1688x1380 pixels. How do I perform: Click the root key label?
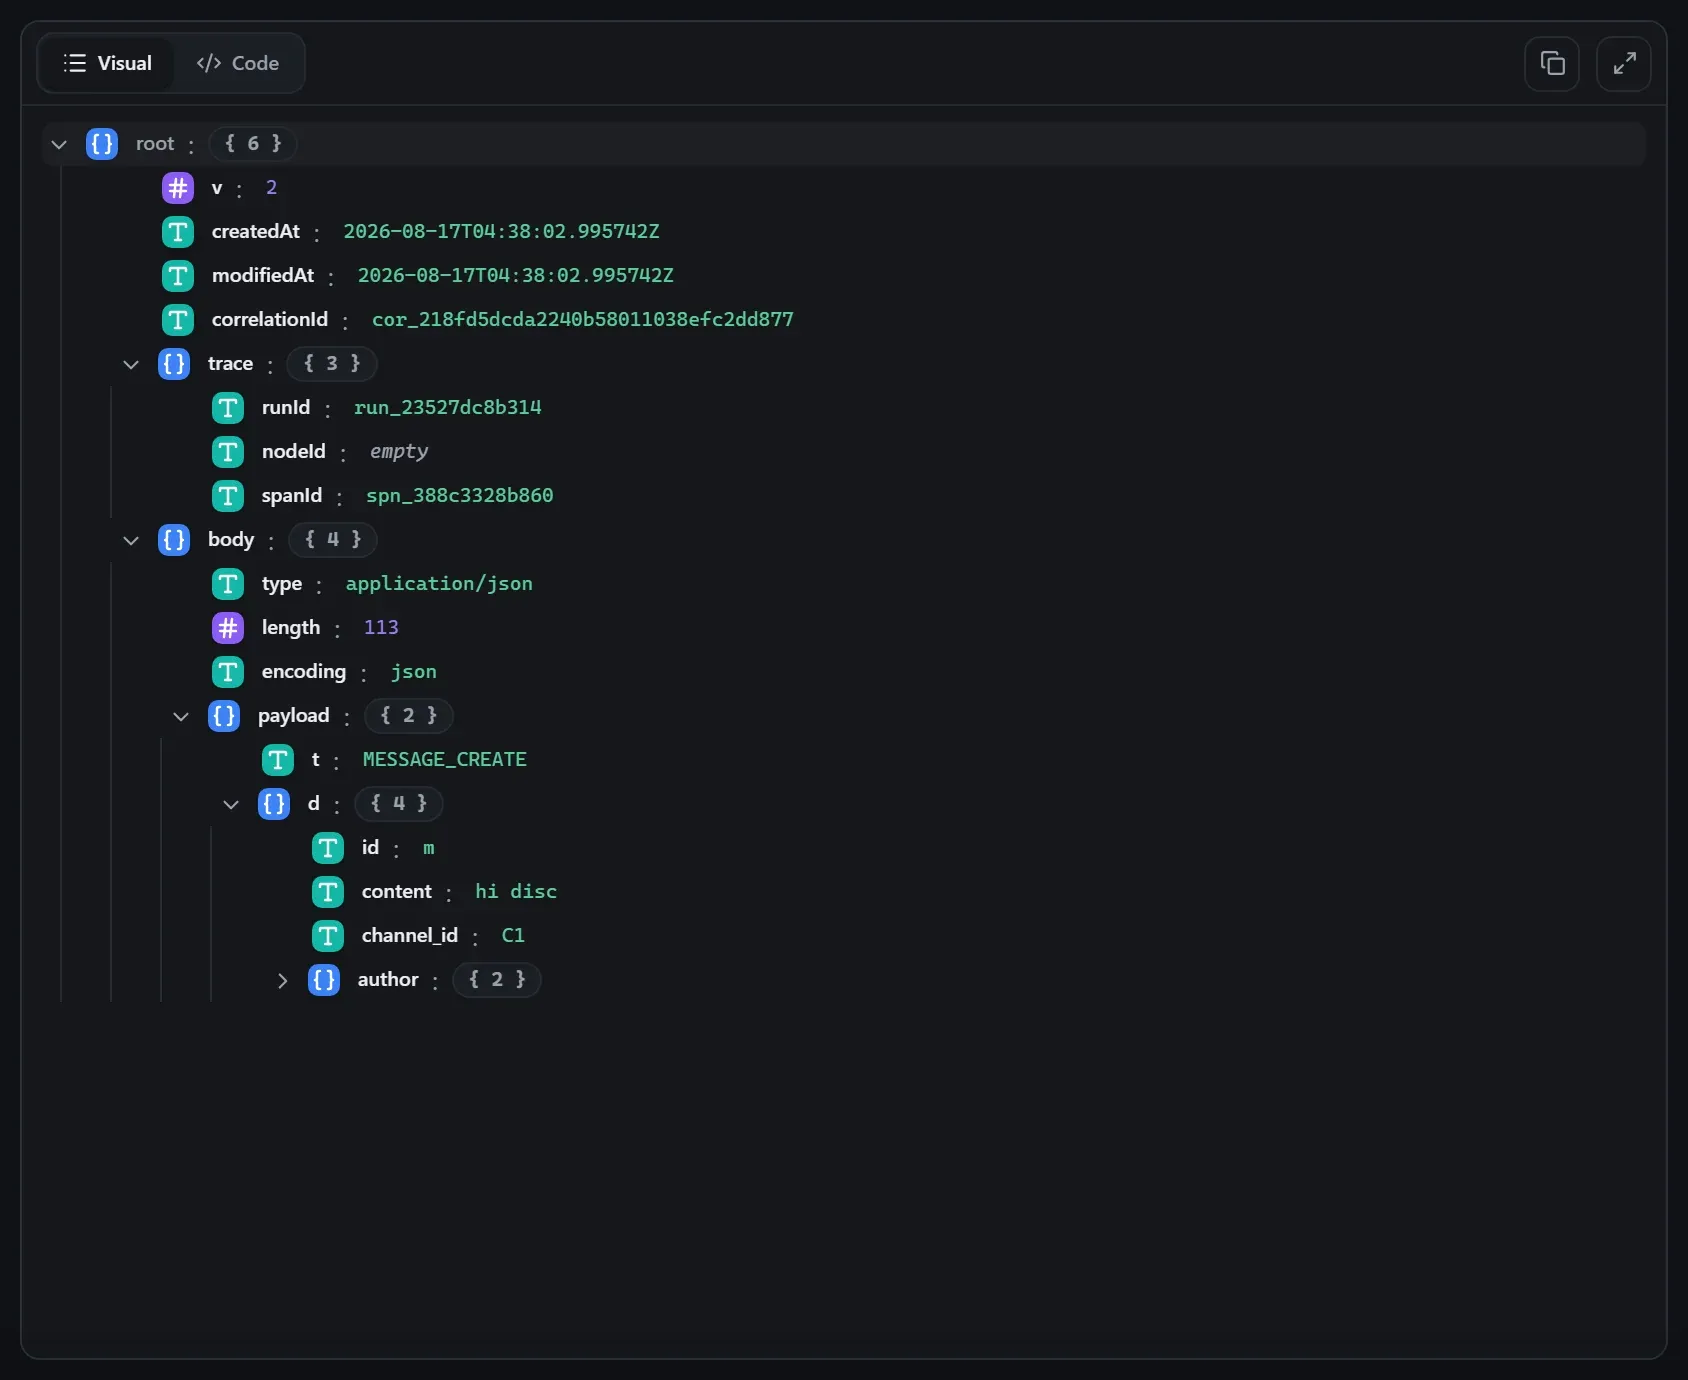coord(155,144)
